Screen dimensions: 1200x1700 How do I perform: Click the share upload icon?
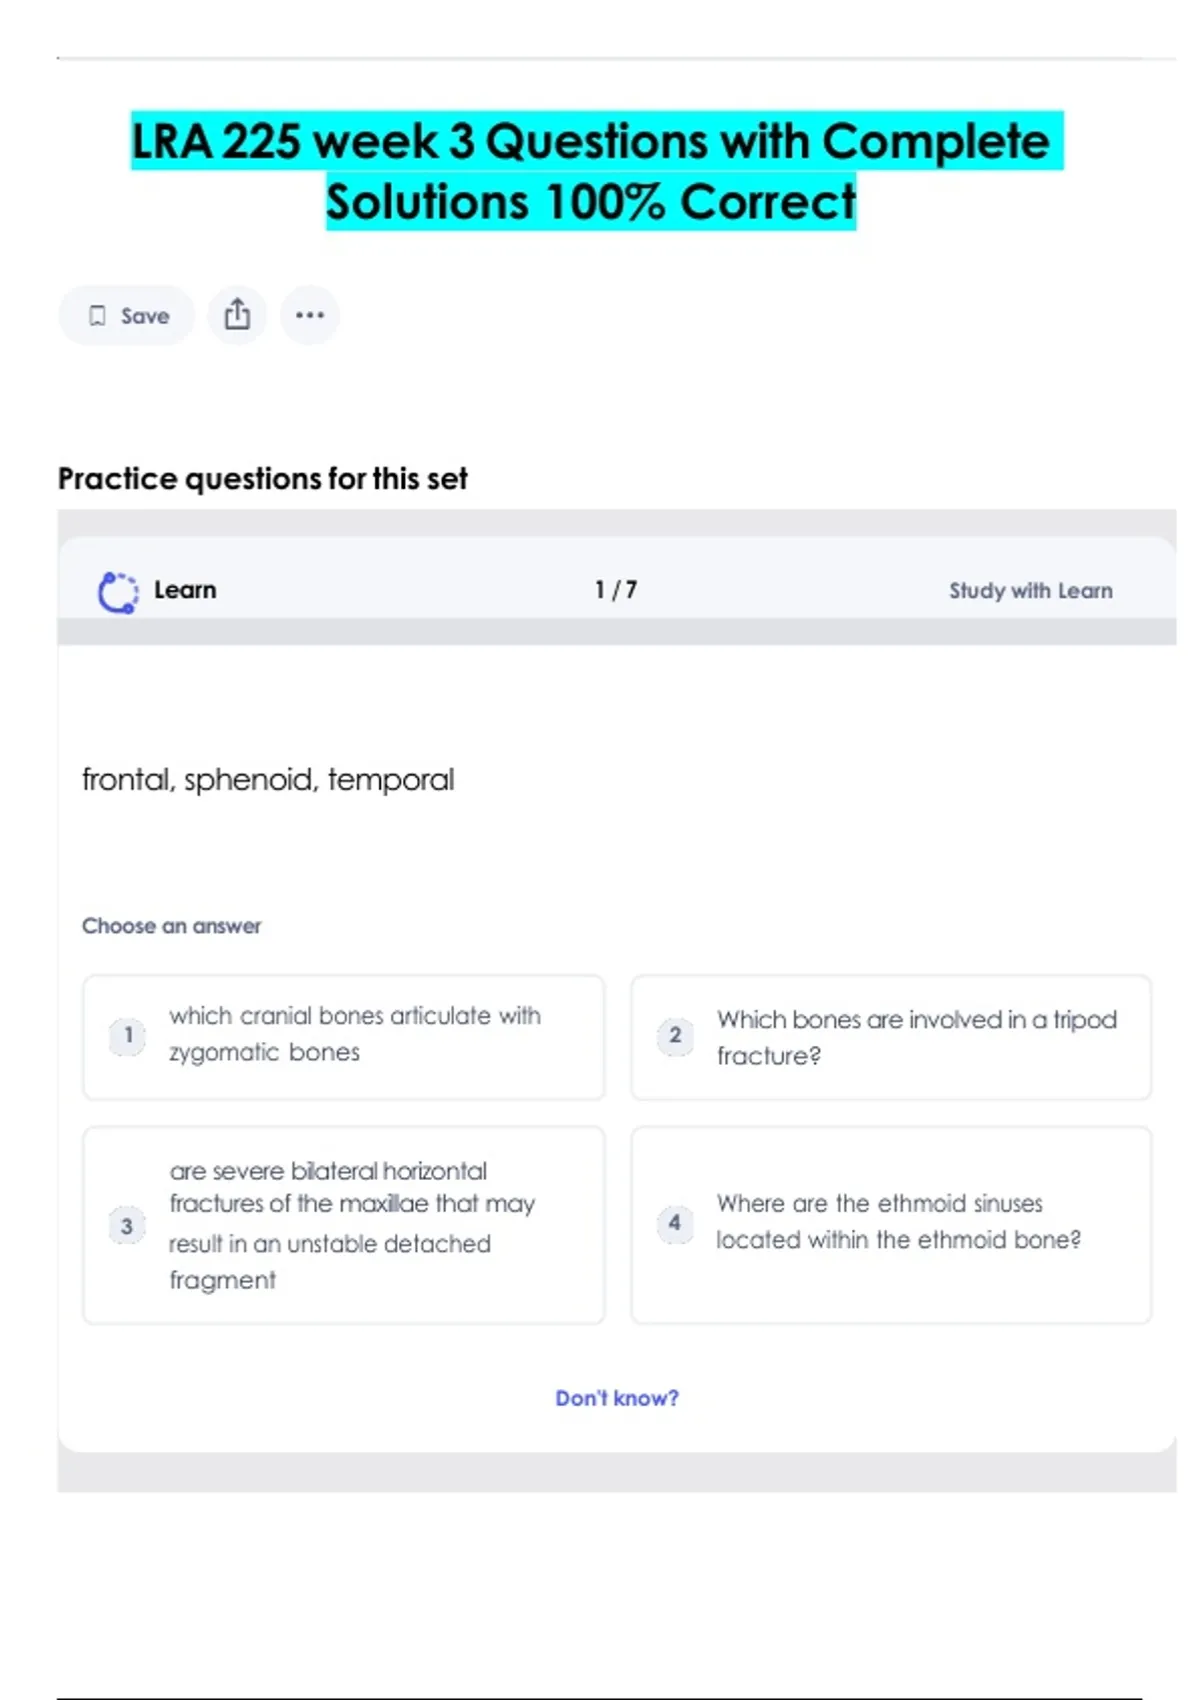click(x=237, y=315)
